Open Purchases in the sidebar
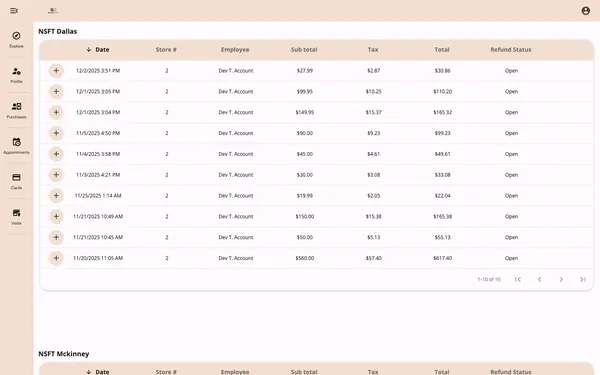Viewport: 600px width, 375px height. tap(16, 111)
